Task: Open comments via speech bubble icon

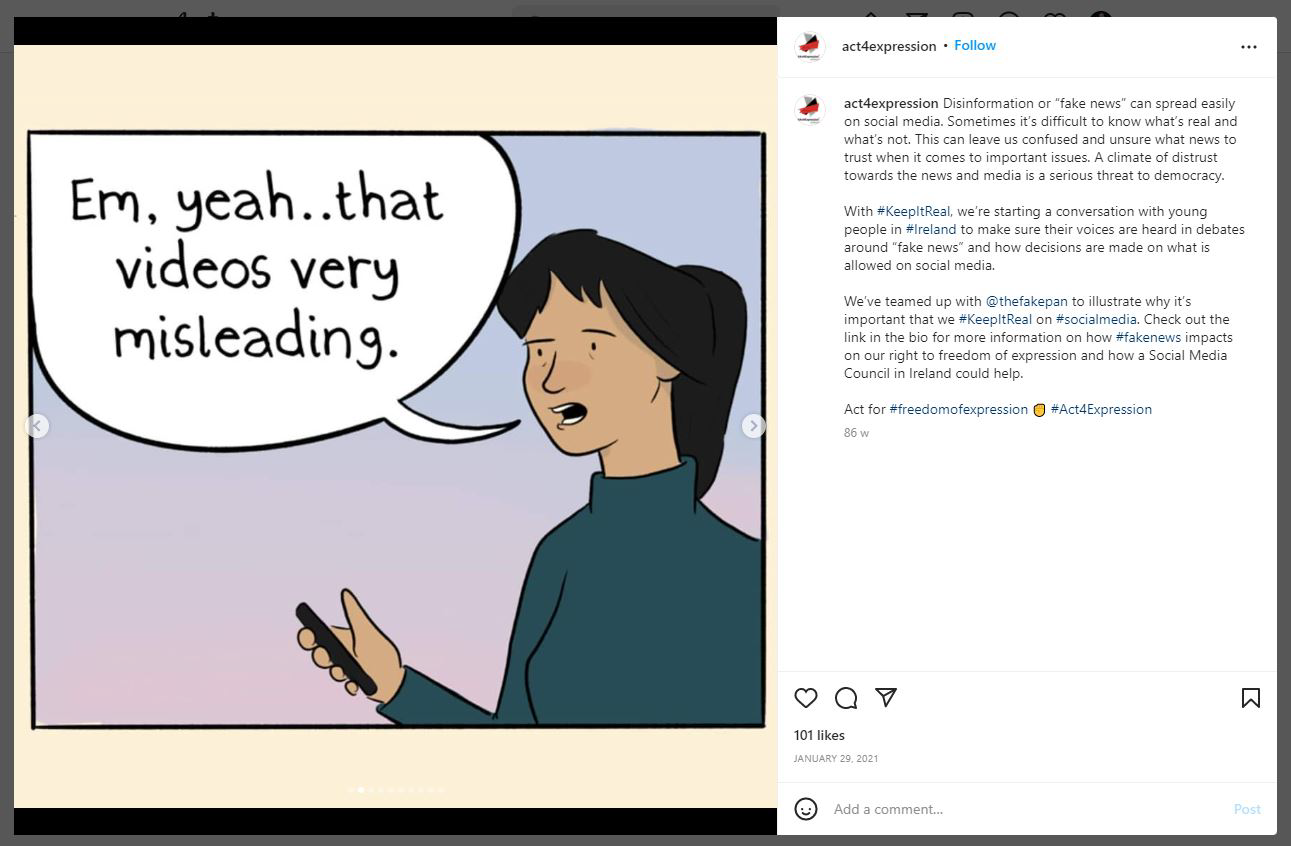Action: point(846,698)
